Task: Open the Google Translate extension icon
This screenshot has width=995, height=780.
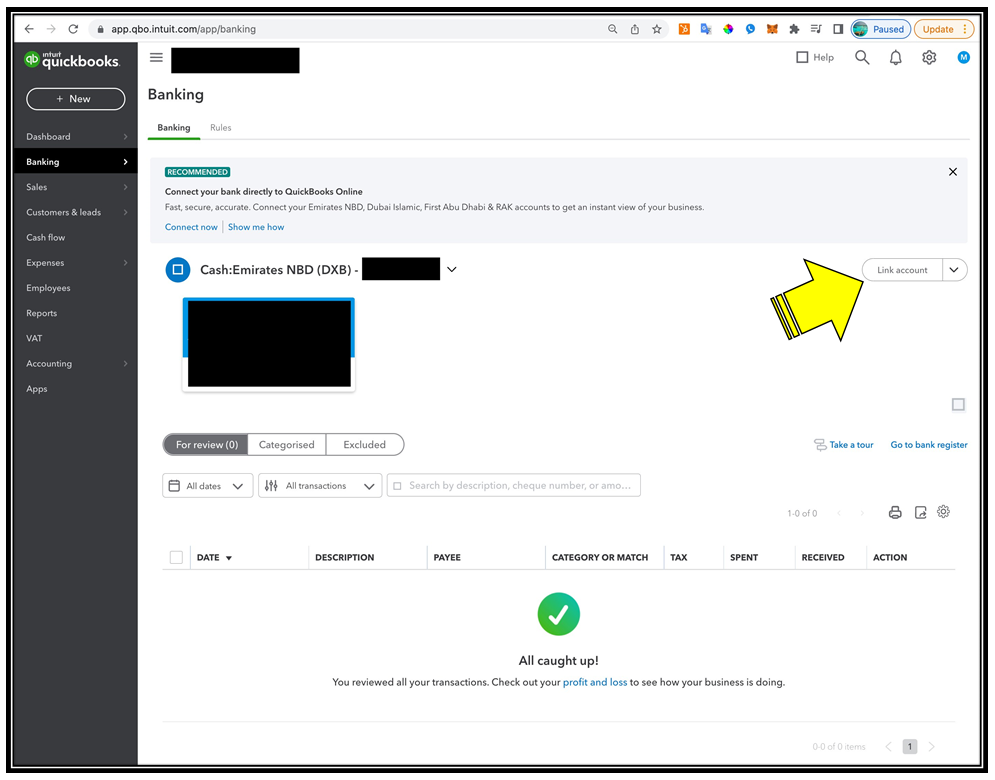Action: [706, 29]
